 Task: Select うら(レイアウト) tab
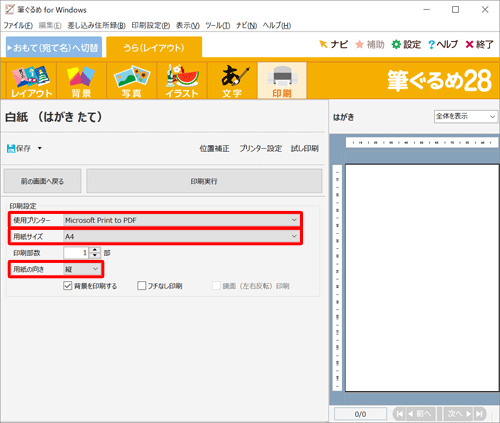coord(154,48)
